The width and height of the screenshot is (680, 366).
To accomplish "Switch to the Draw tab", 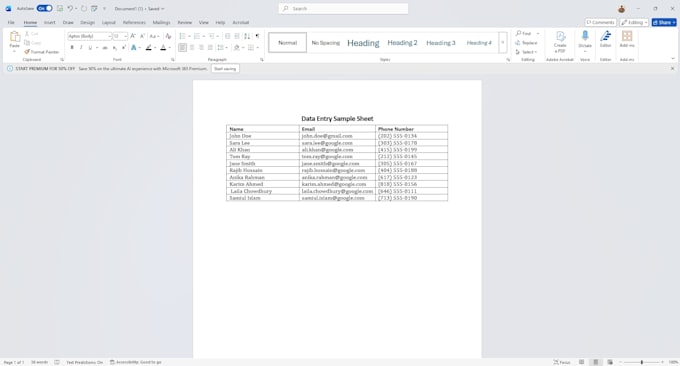I will pos(68,22).
